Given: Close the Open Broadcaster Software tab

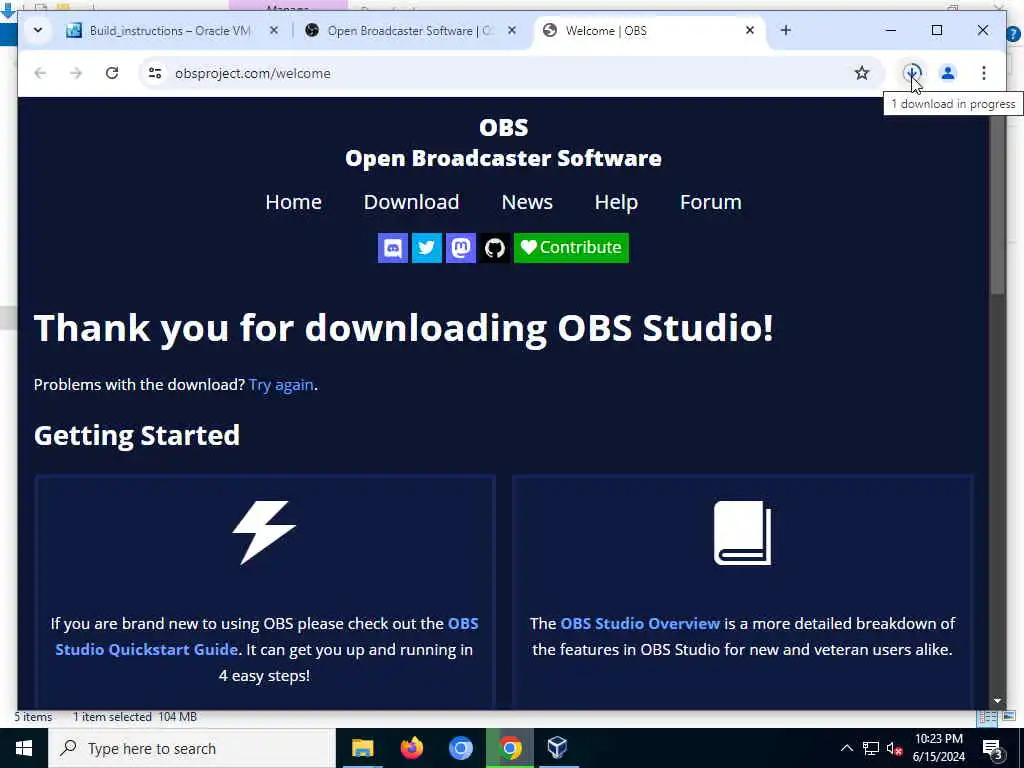Looking at the screenshot, I should click(x=512, y=31).
